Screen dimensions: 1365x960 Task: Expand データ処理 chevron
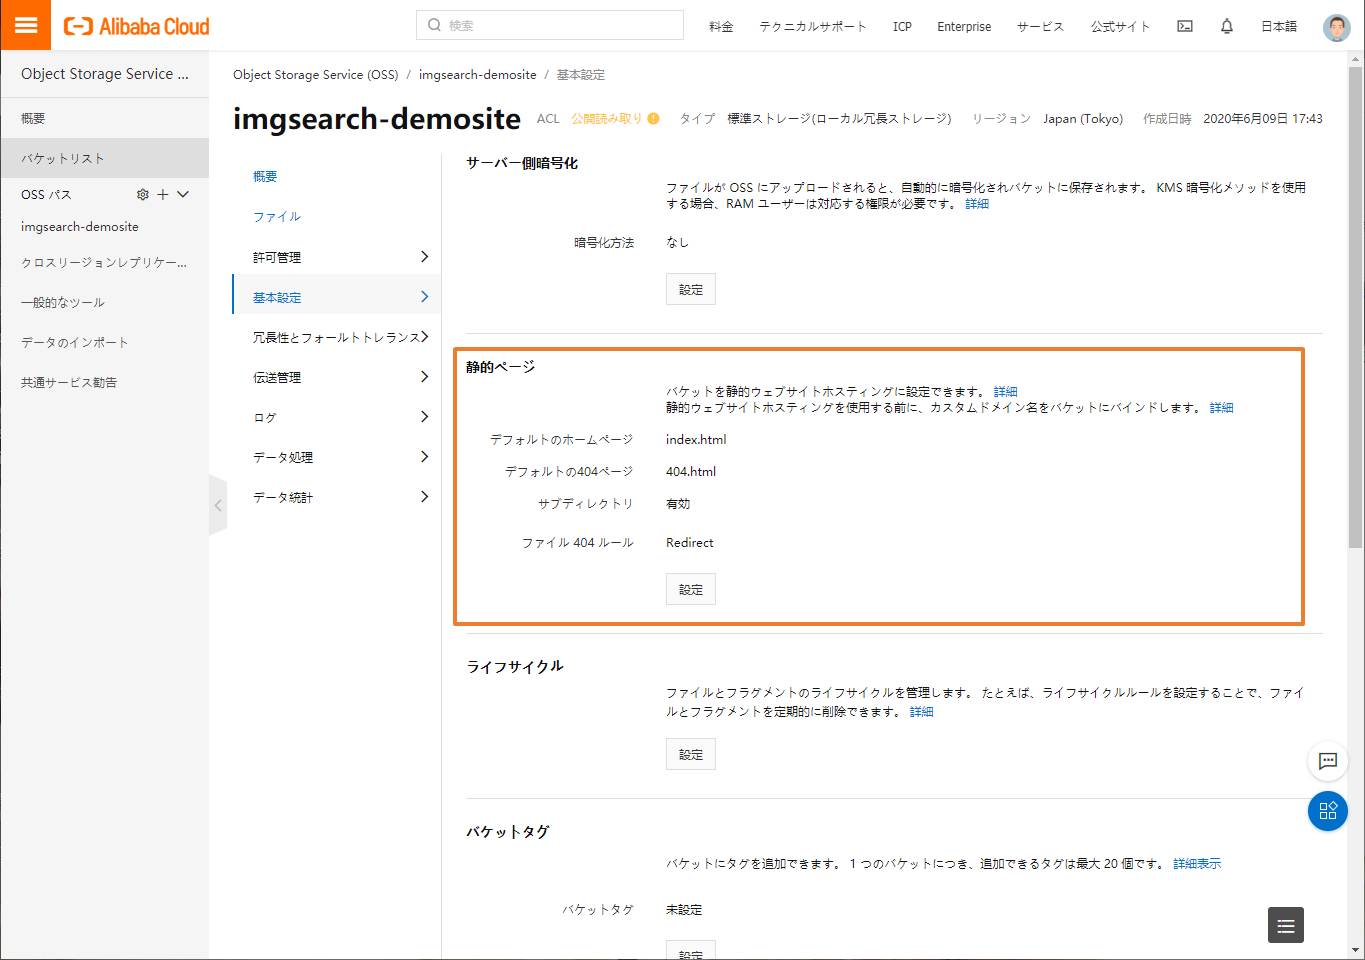coord(424,457)
